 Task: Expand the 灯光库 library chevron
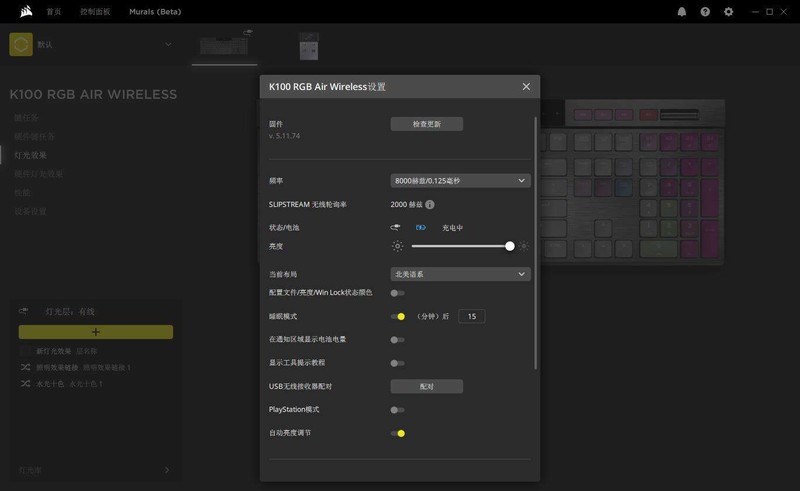(x=167, y=470)
